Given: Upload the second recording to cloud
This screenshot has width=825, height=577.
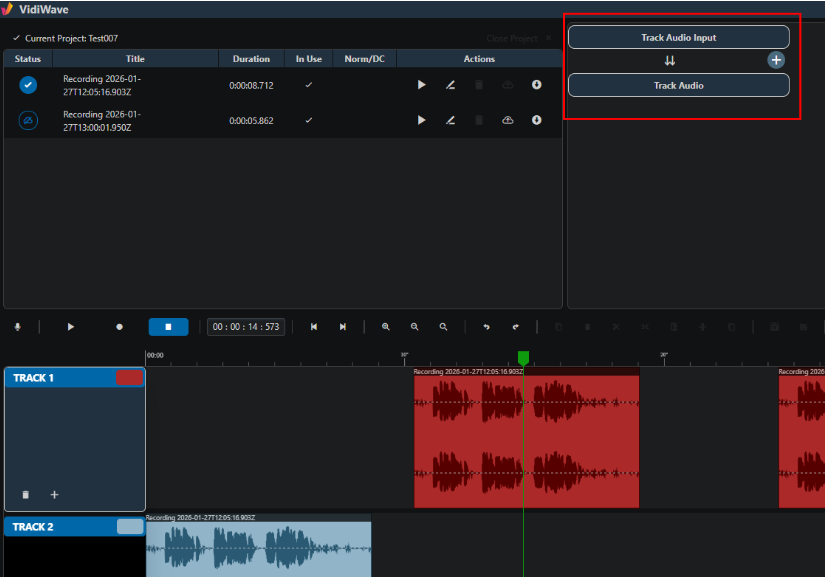Looking at the screenshot, I should click(508, 120).
